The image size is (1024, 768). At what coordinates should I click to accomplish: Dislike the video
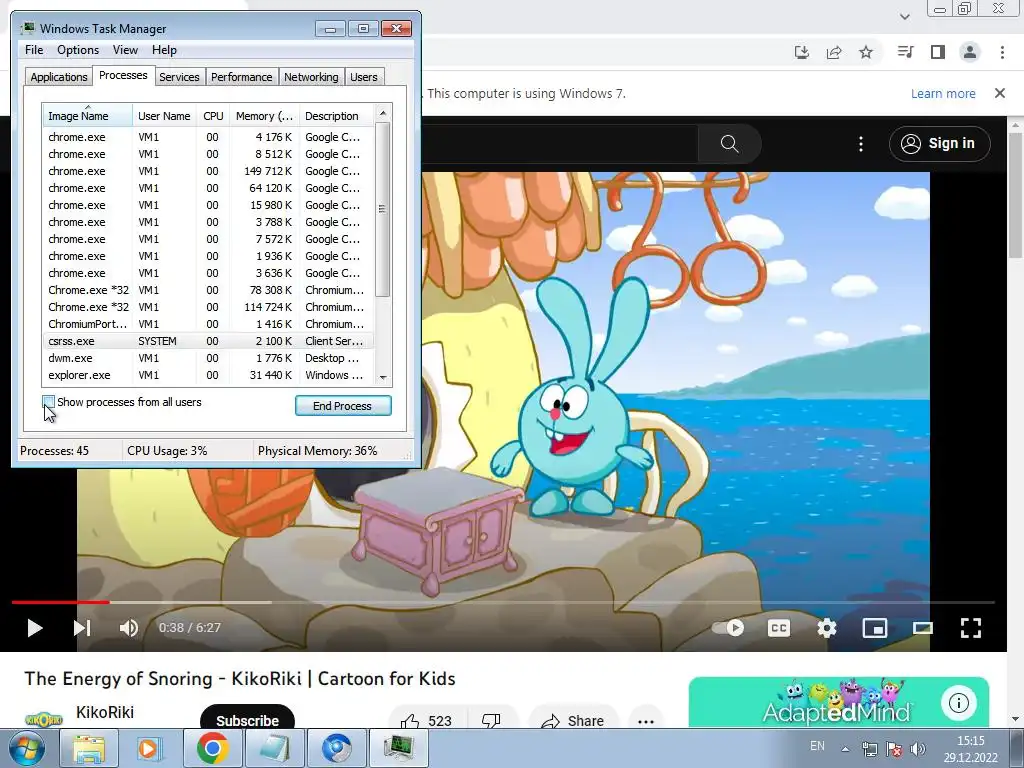pyautogui.click(x=491, y=720)
